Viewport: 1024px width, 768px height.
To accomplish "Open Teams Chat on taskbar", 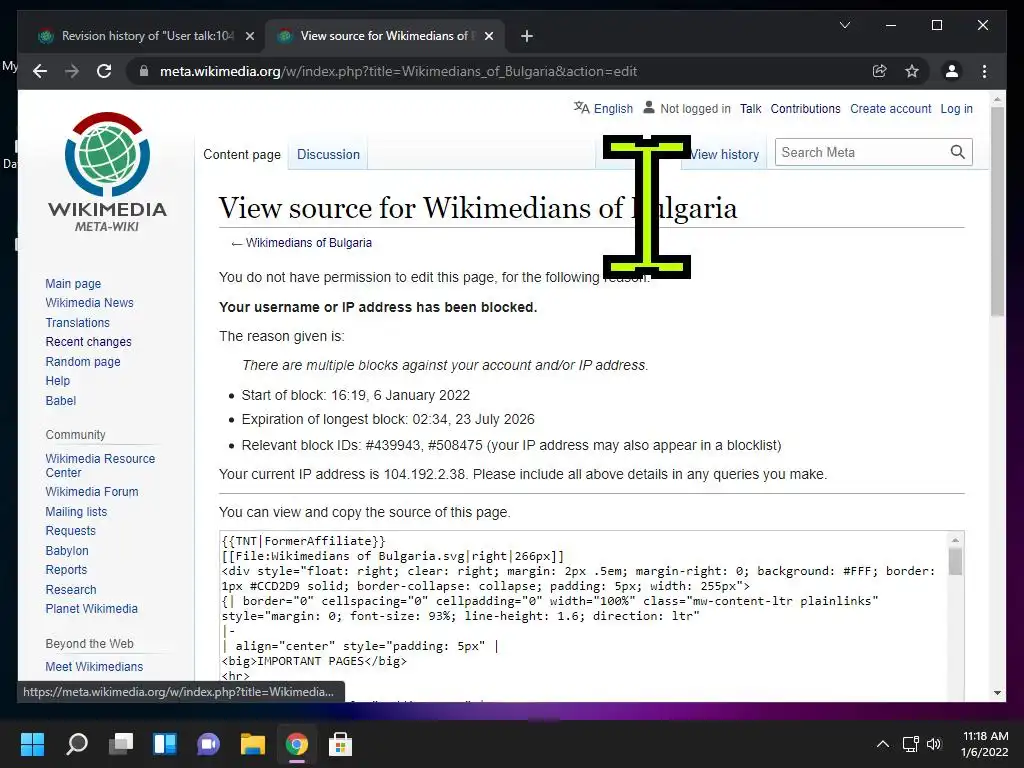I will click(208, 744).
